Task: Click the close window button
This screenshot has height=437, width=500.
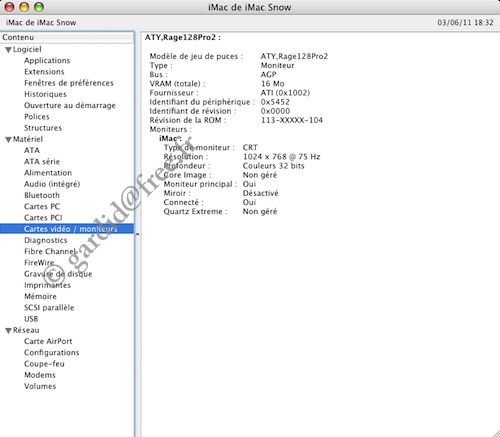Action: (x=9, y=7)
